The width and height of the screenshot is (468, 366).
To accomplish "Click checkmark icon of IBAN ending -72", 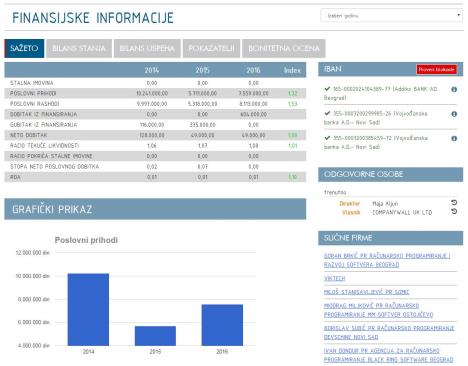I will pos(327,138).
